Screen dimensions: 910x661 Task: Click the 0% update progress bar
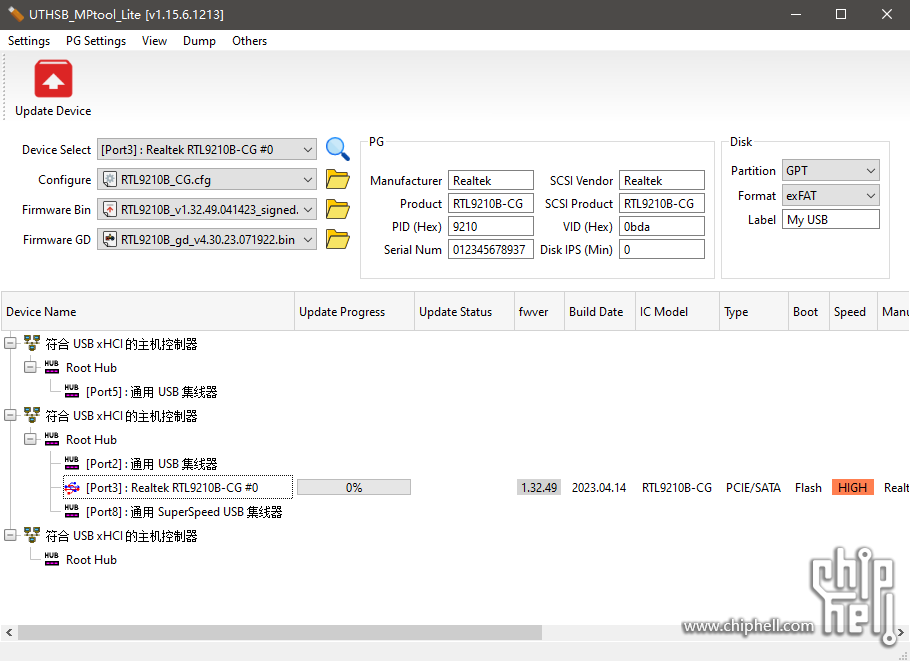tap(354, 487)
